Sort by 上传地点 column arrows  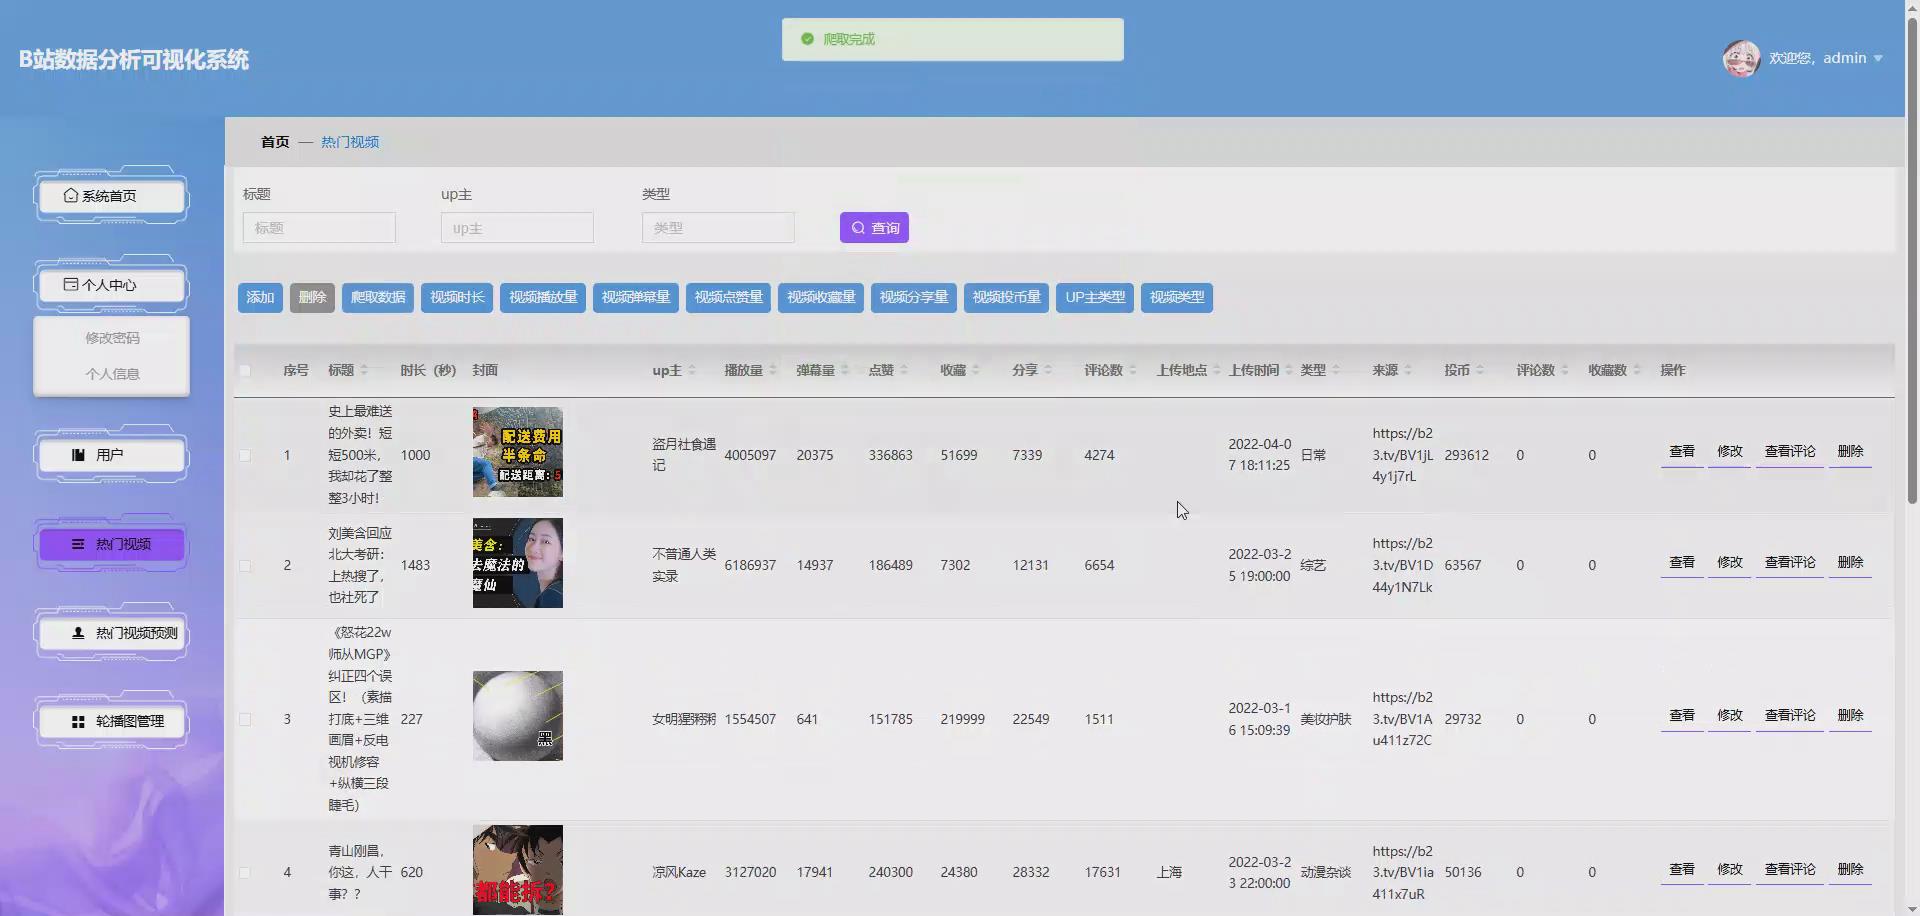click(x=1217, y=370)
